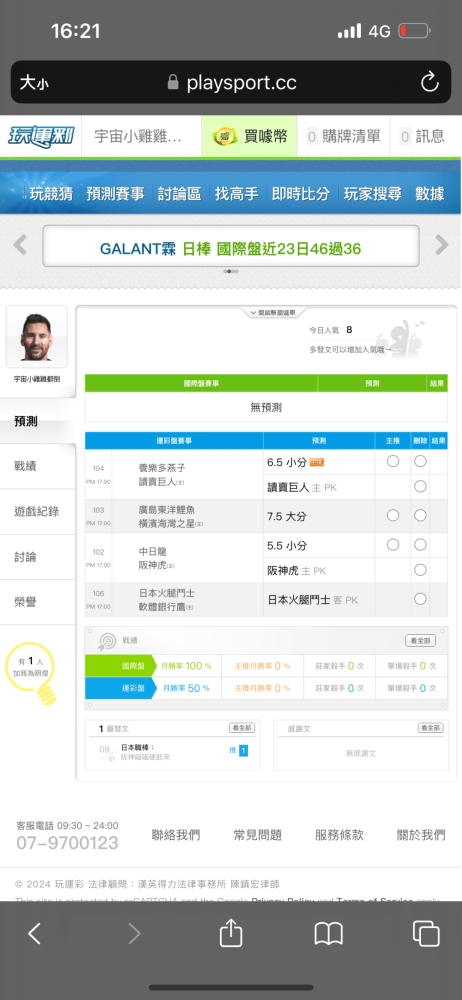Select 刪除 radio for 6.5 小分
This screenshot has height=1000, width=462.
(x=420, y=461)
